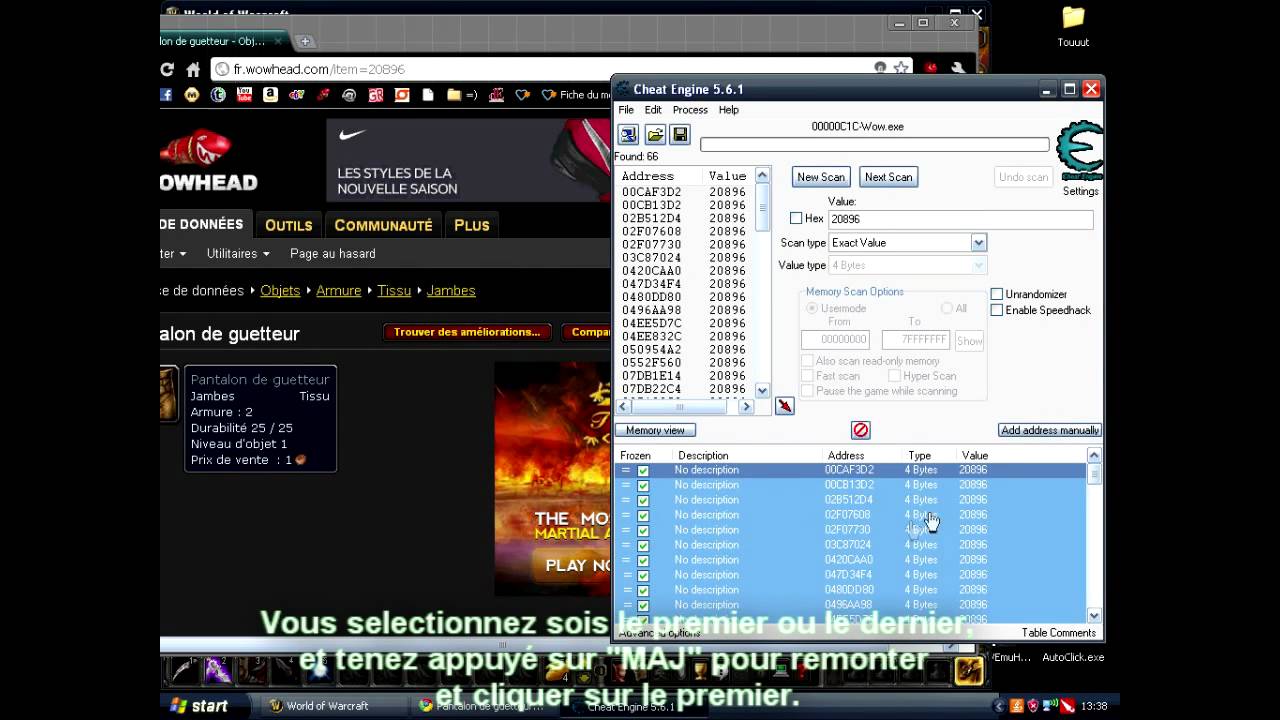Screen dimensions: 1280x720
Task: Open the eBay bookmark icon
Action: click(296, 95)
